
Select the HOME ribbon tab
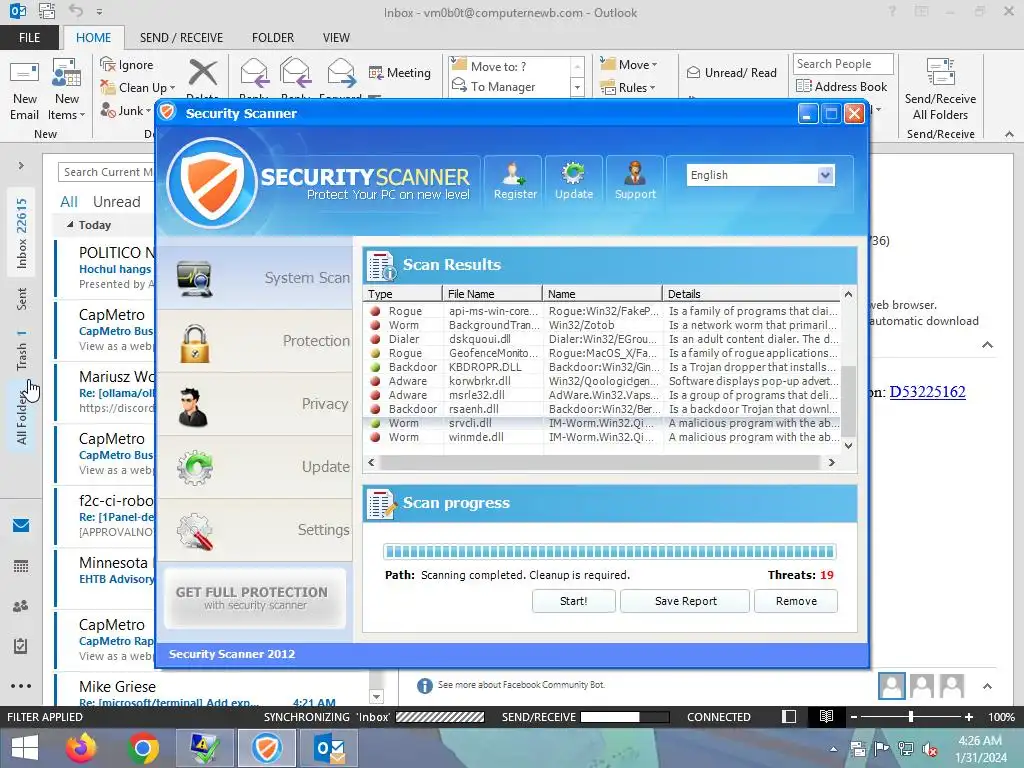(93, 37)
